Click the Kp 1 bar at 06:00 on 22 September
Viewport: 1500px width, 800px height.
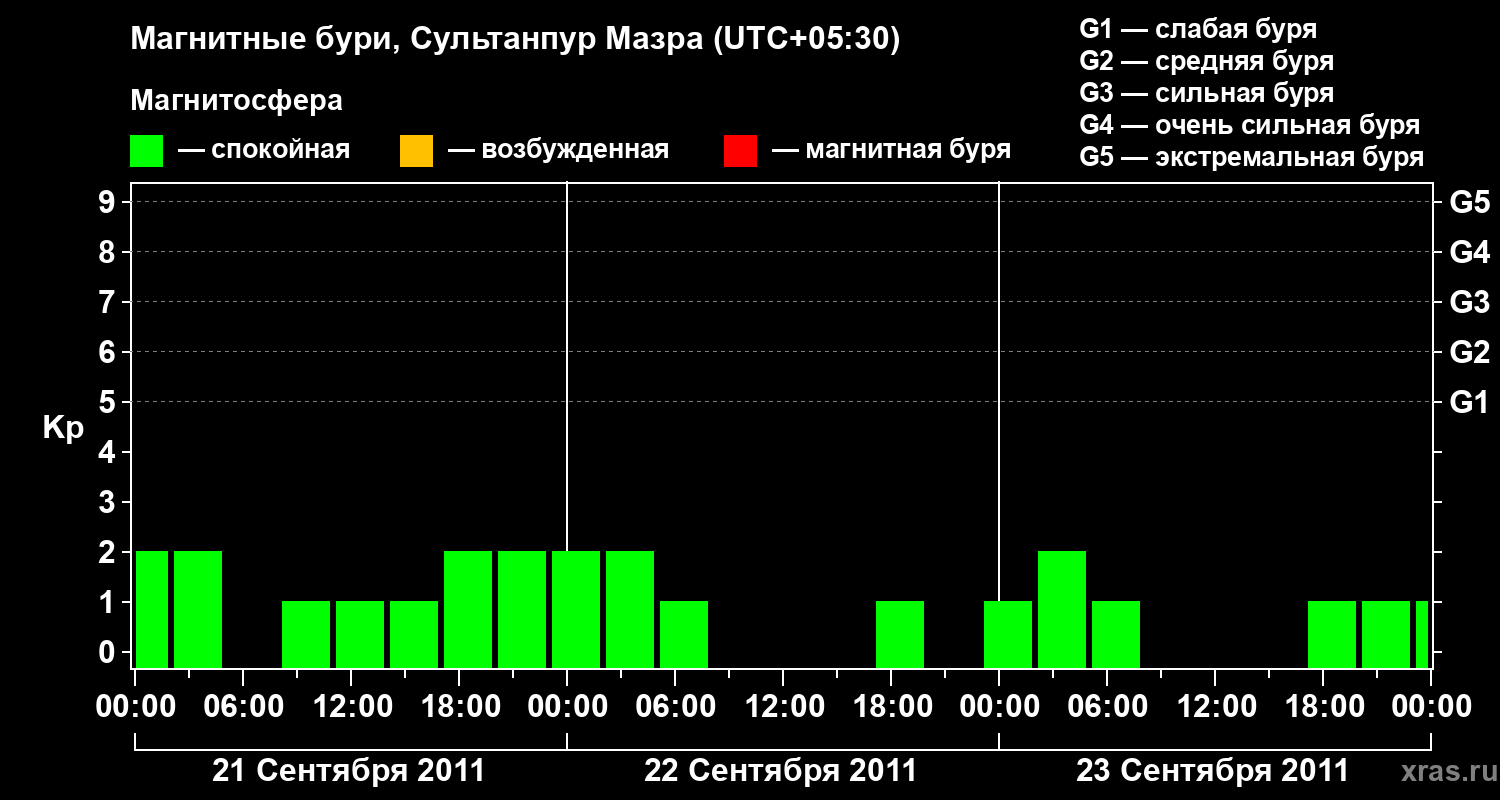tap(684, 634)
